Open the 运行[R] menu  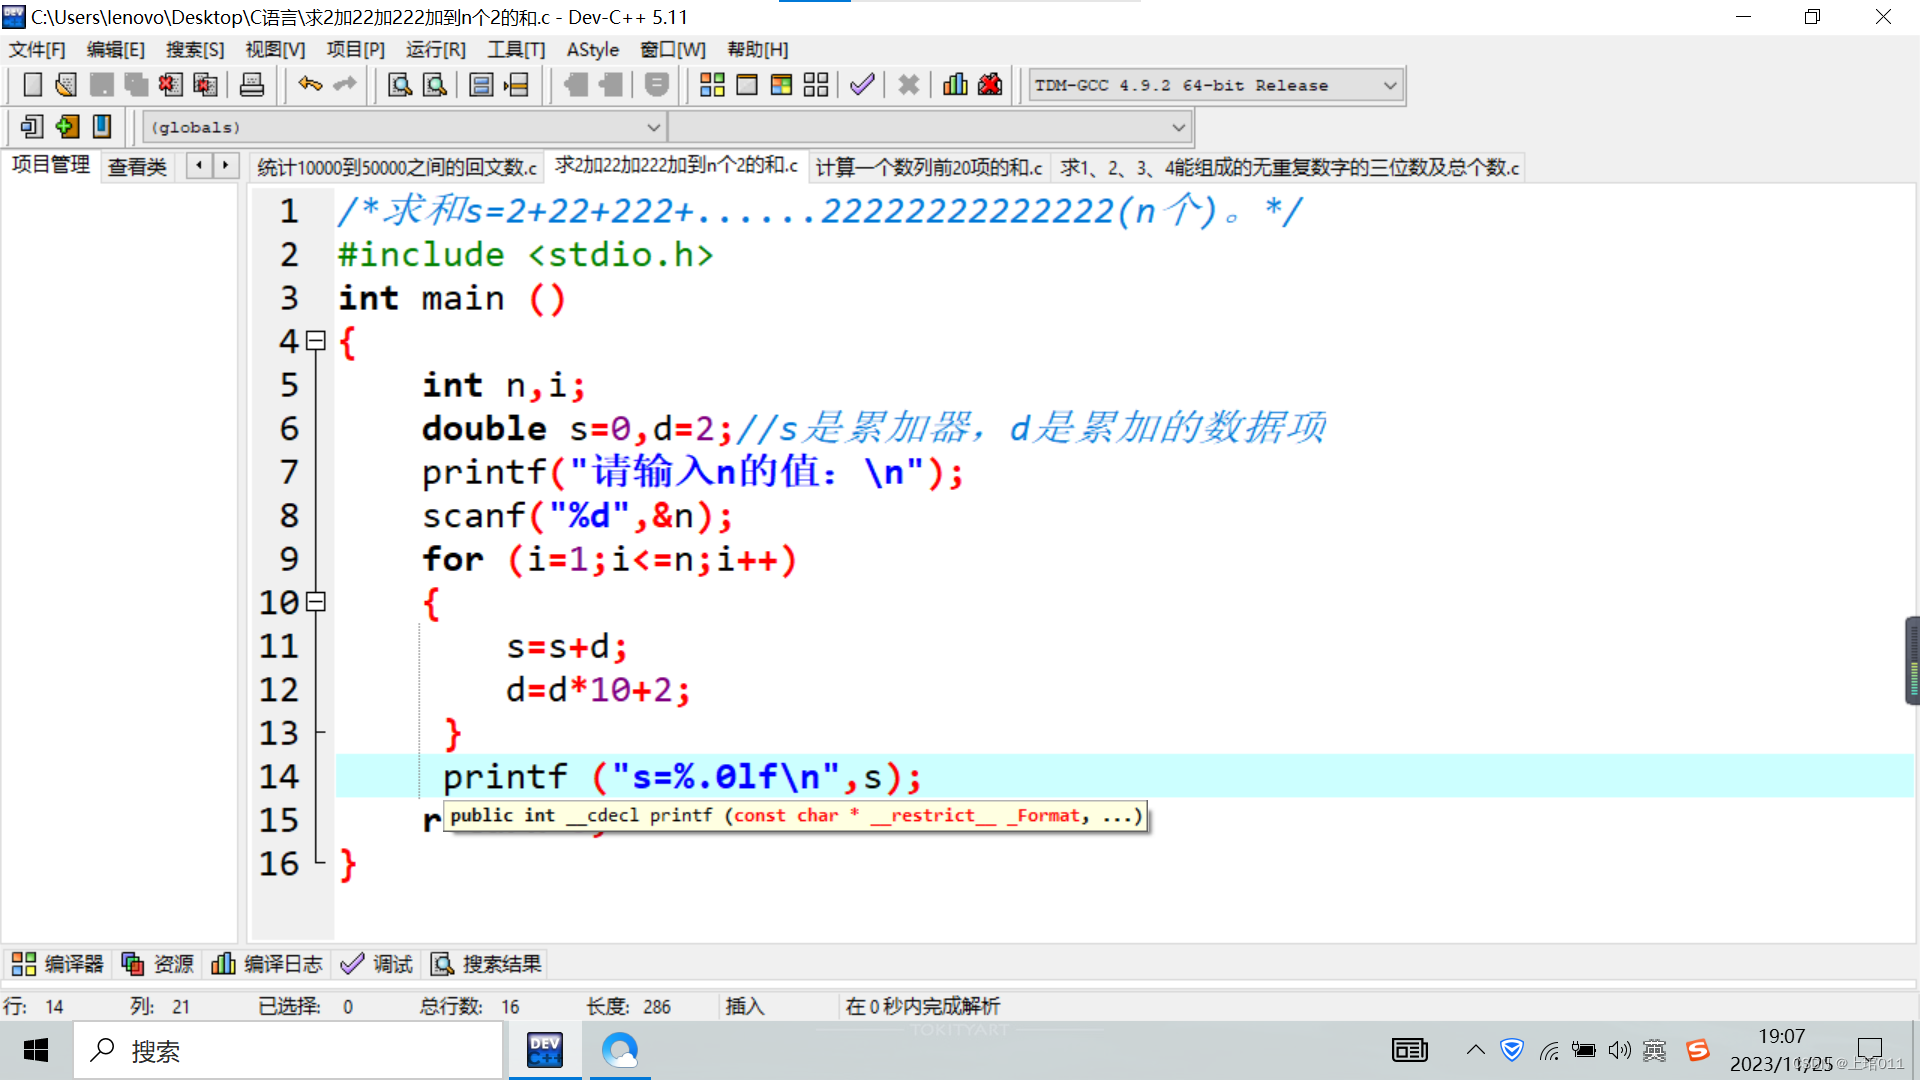pyautogui.click(x=435, y=50)
